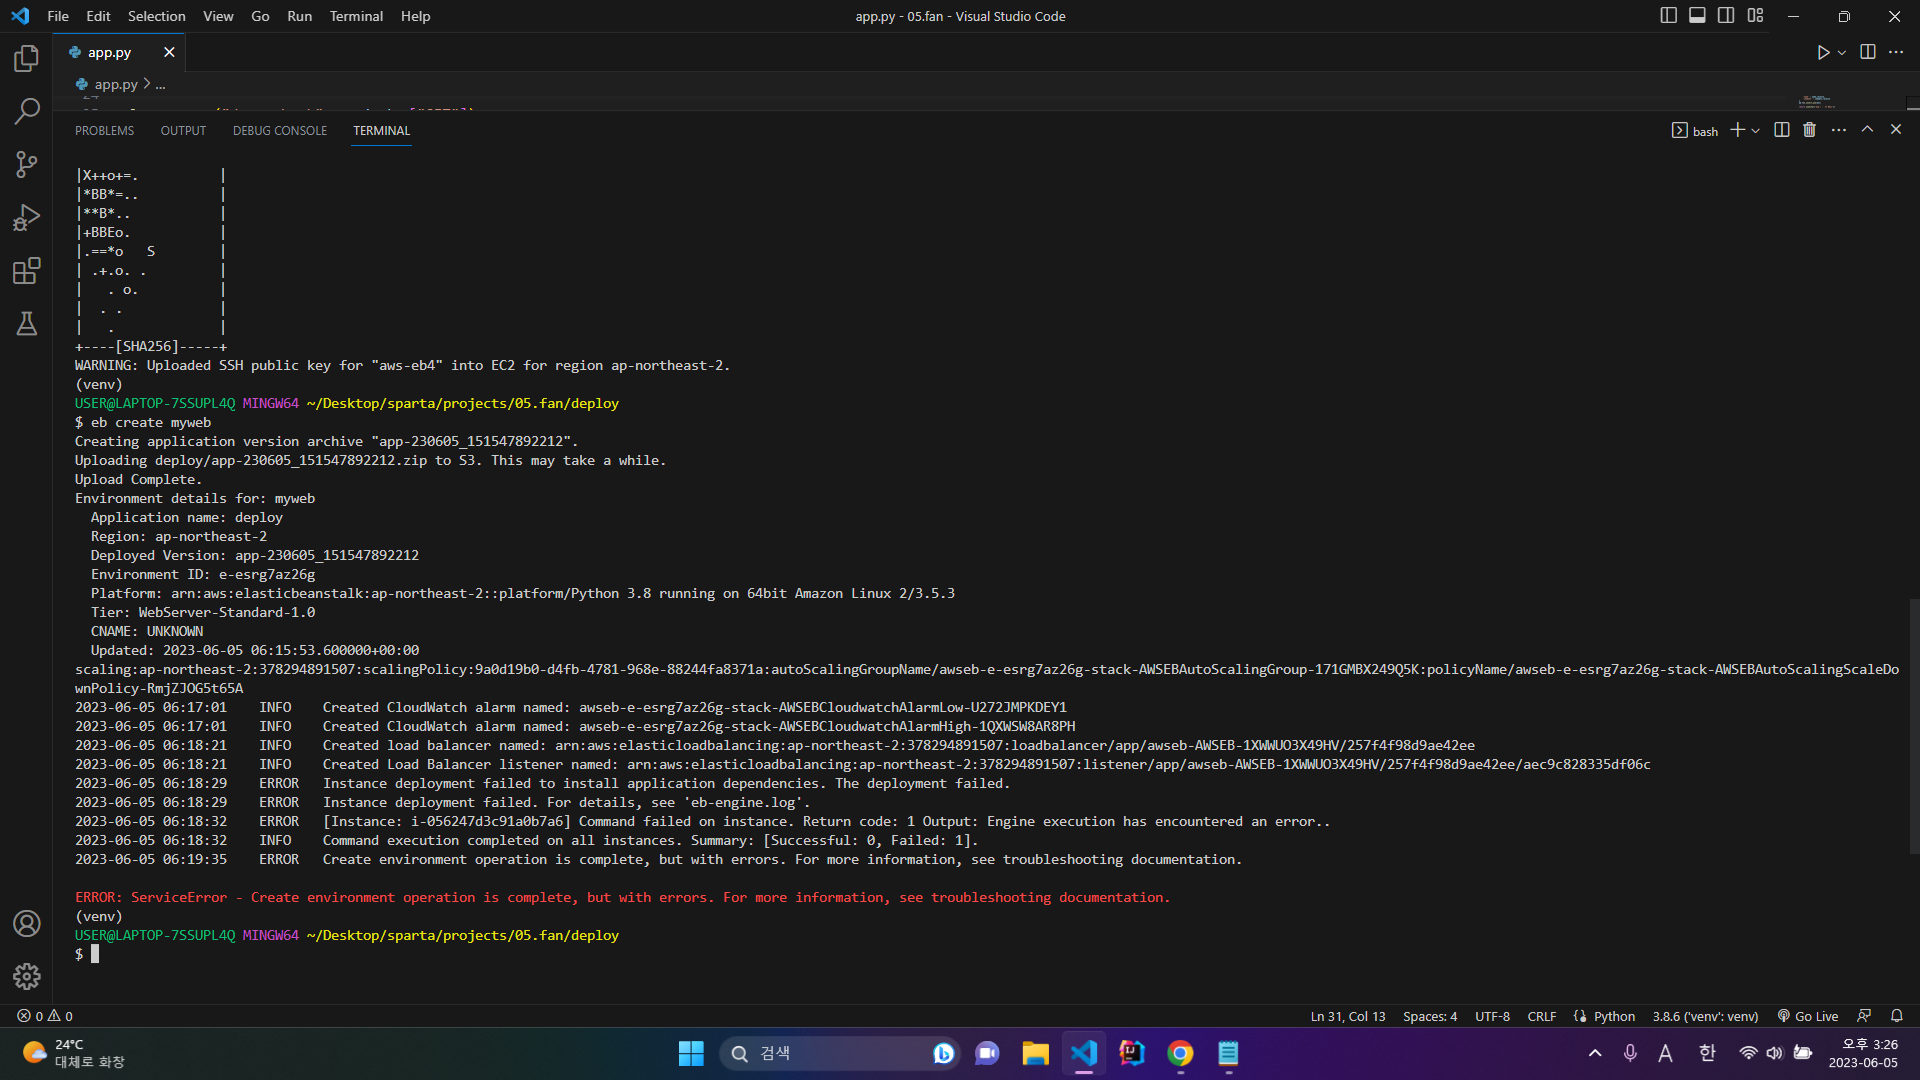Select Python interpreter 3.8.6 venv
The height and width of the screenshot is (1080, 1920).
pyautogui.click(x=1705, y=1016)
